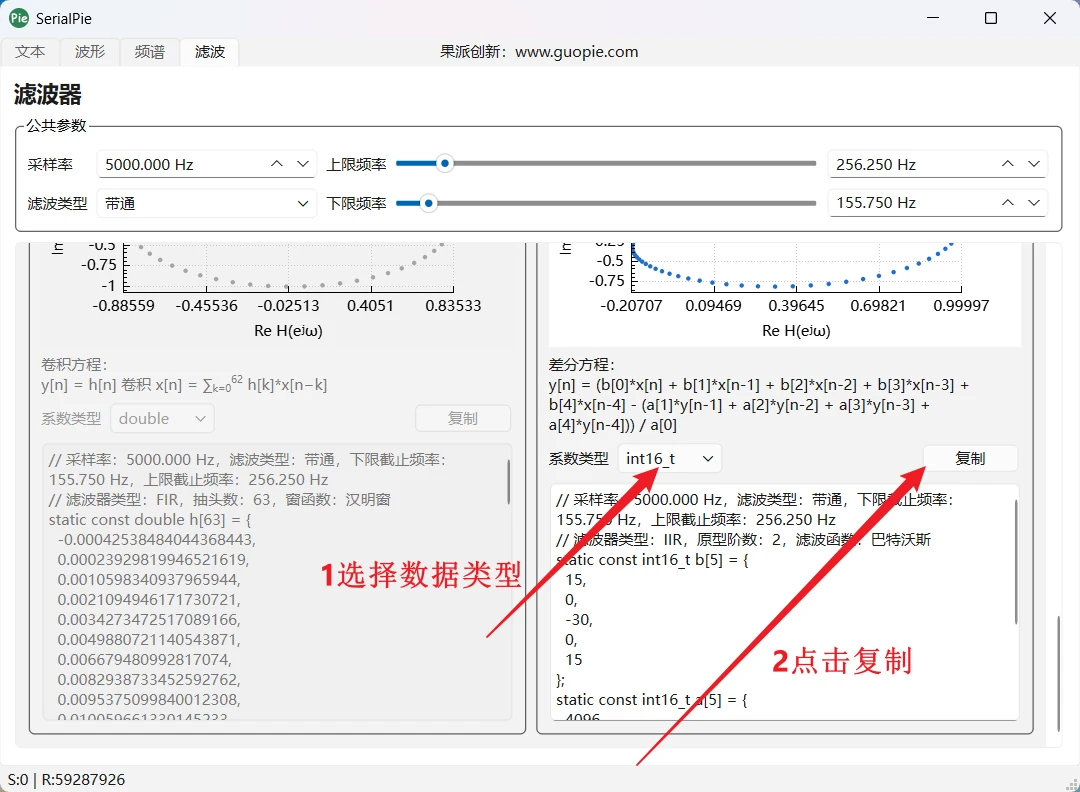Open the int16_t 系数类型 dropdown

coord(670,459)
